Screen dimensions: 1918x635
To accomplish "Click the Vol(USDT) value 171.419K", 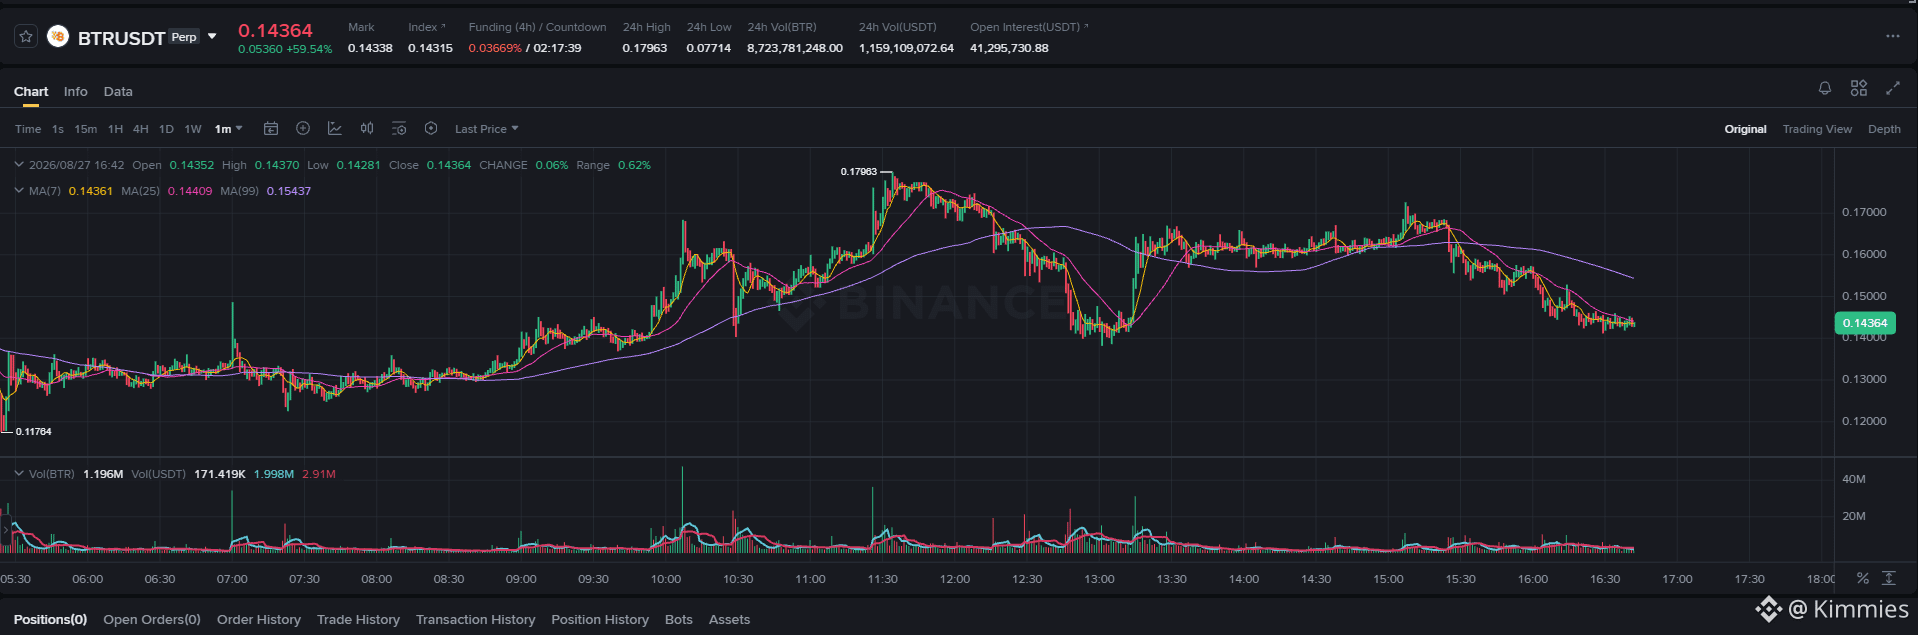I will coord(220,474).
